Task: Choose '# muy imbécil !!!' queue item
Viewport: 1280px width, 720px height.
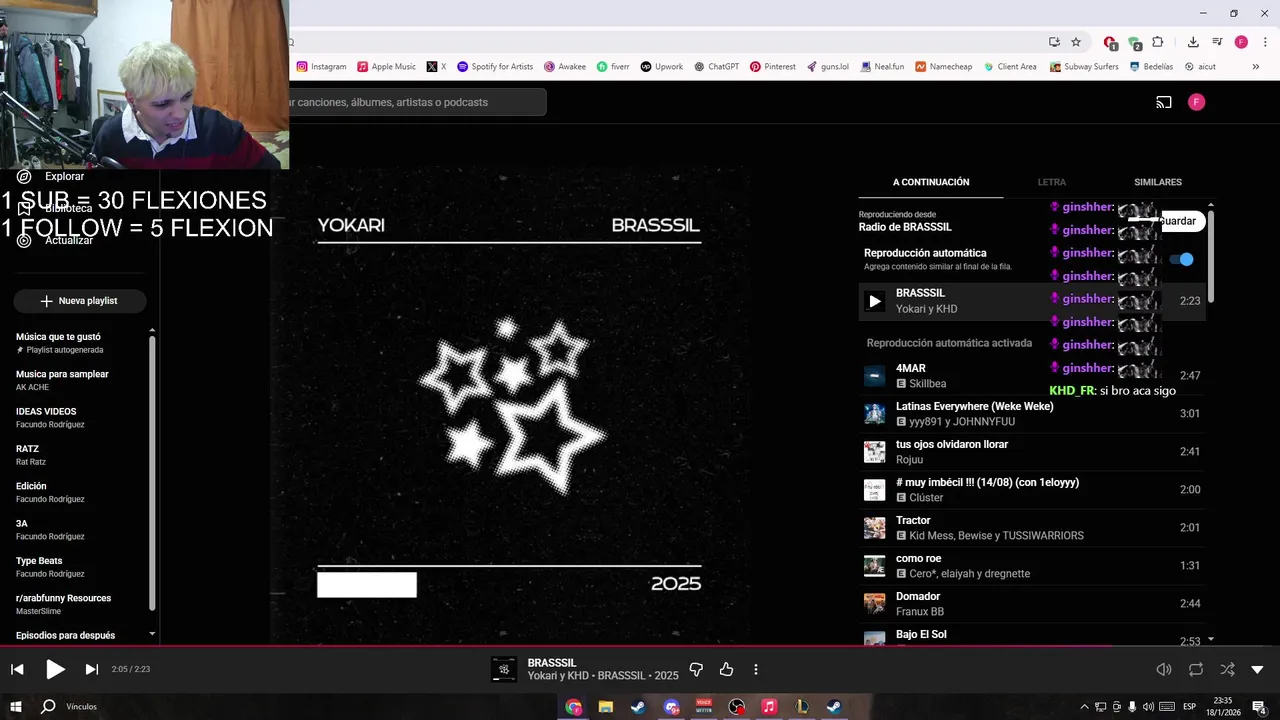Action: (x=1032, y=490)
